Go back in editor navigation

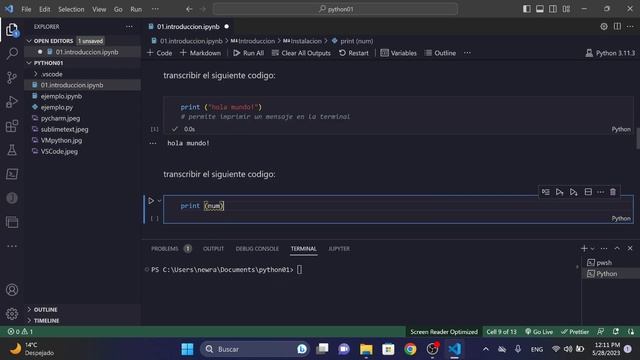pyautogui.click(x=189, y=9)
